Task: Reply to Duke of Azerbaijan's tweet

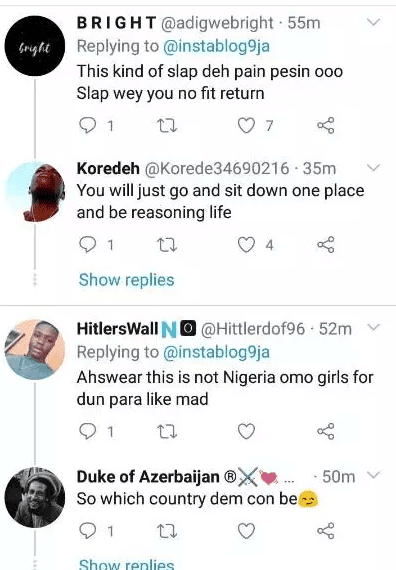Action: coord(88,531)
